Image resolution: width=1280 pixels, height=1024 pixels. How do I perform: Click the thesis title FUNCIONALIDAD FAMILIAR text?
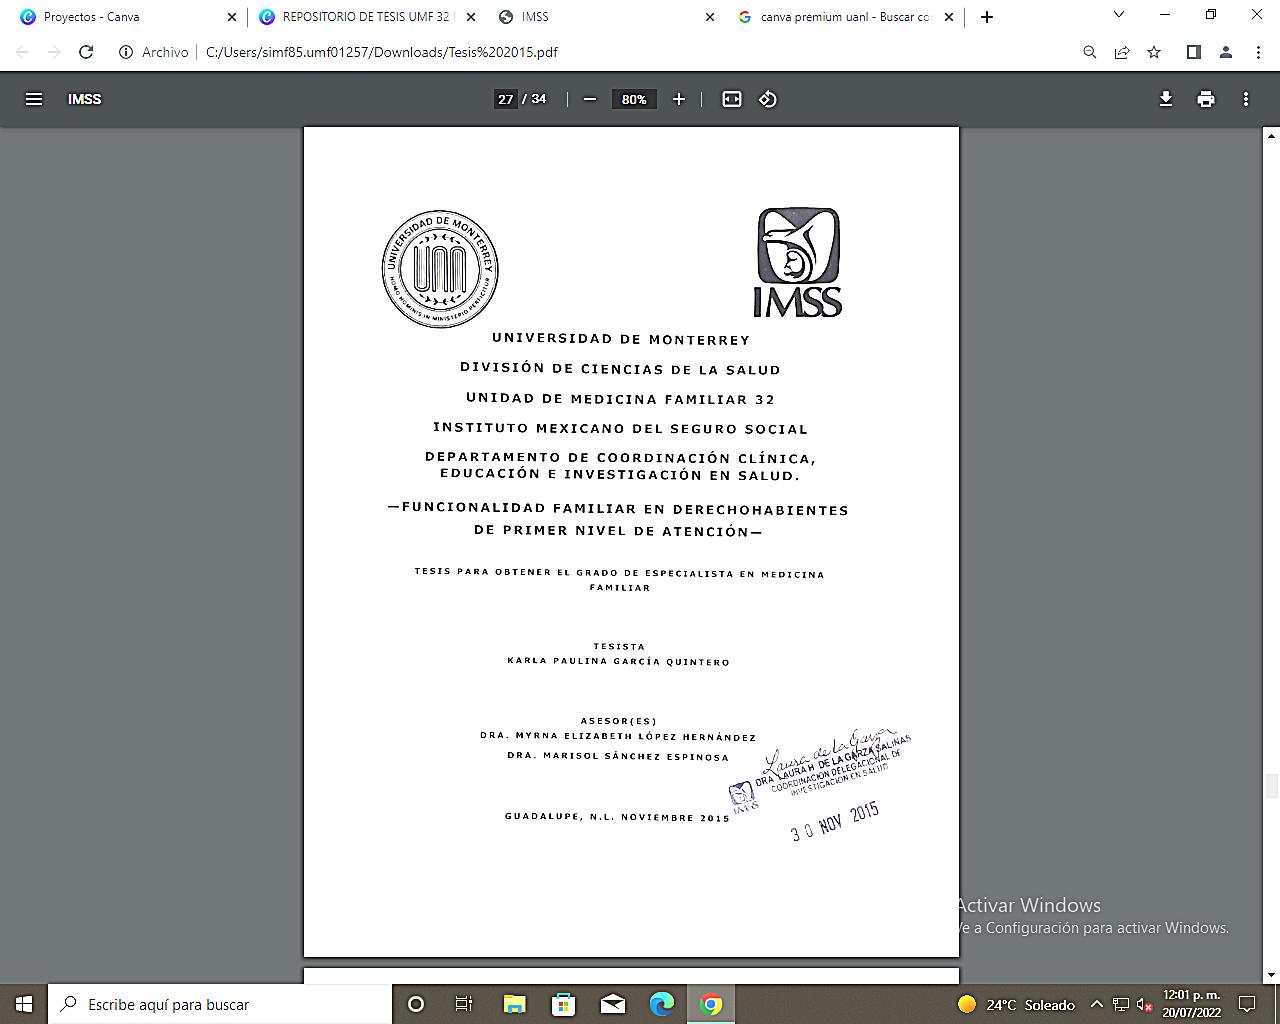coord(619,520)
